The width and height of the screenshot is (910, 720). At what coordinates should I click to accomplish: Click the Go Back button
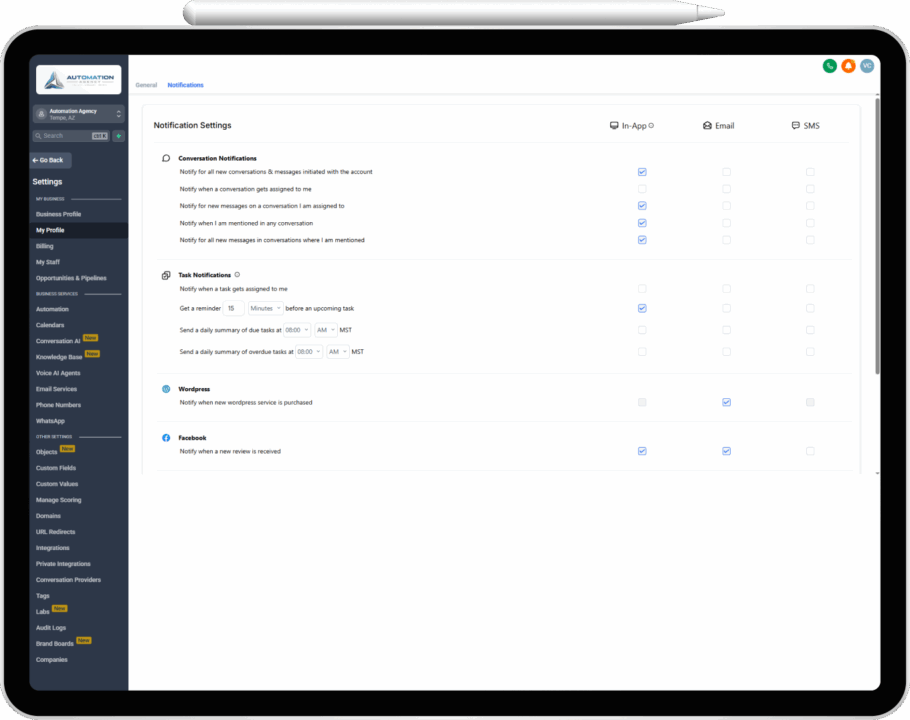51,160
